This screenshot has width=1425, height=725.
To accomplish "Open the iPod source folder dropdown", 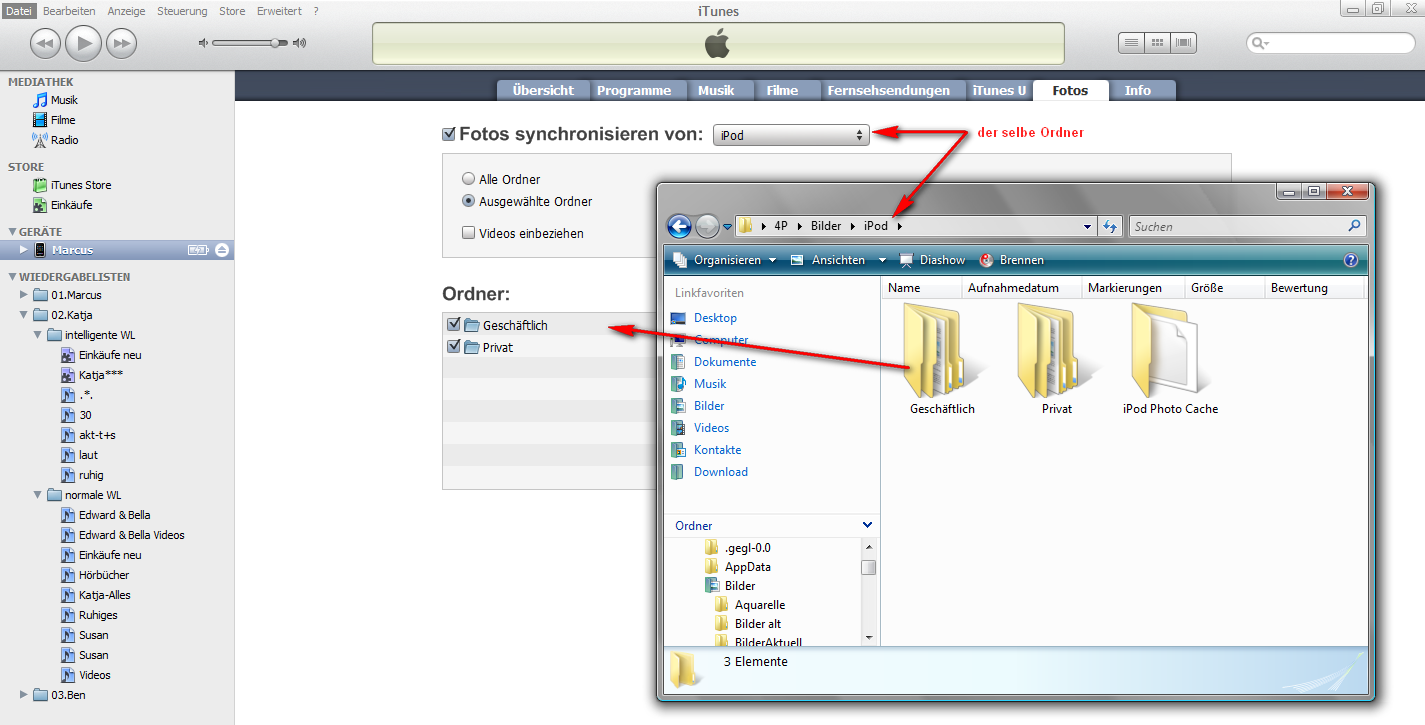I will point(791,135).
